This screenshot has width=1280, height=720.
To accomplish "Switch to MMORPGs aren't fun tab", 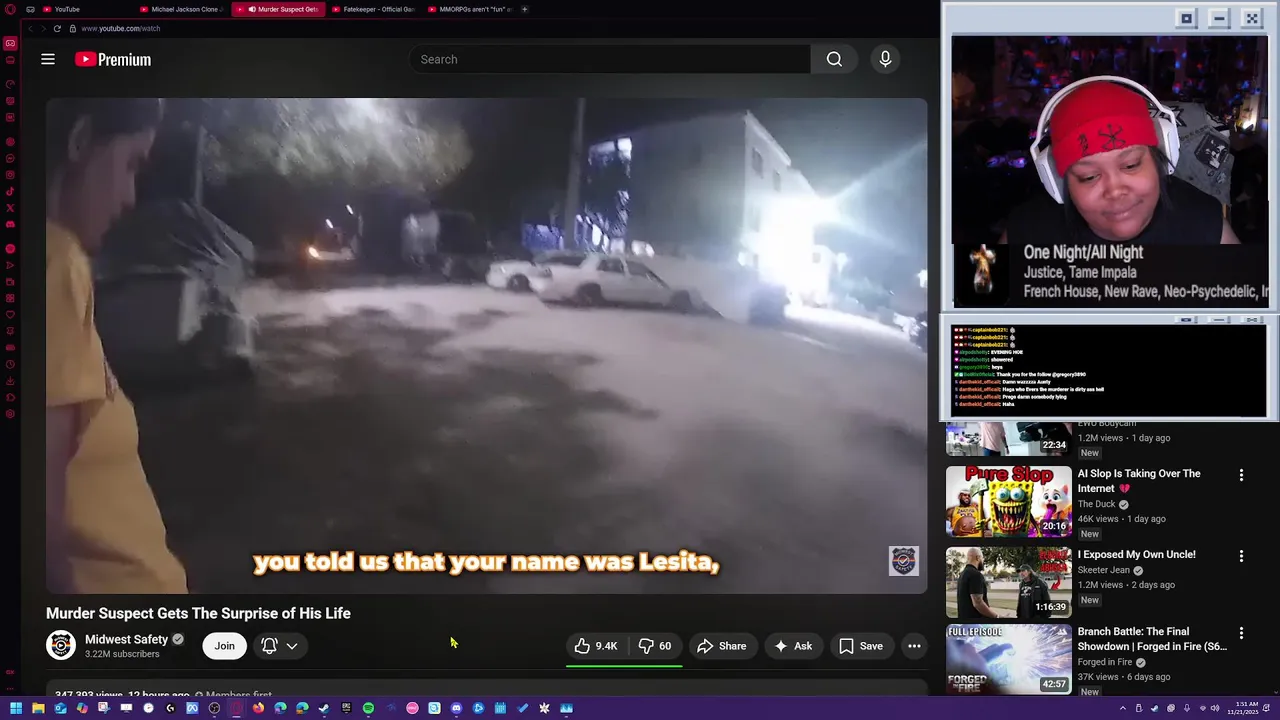I will [470, 9].
